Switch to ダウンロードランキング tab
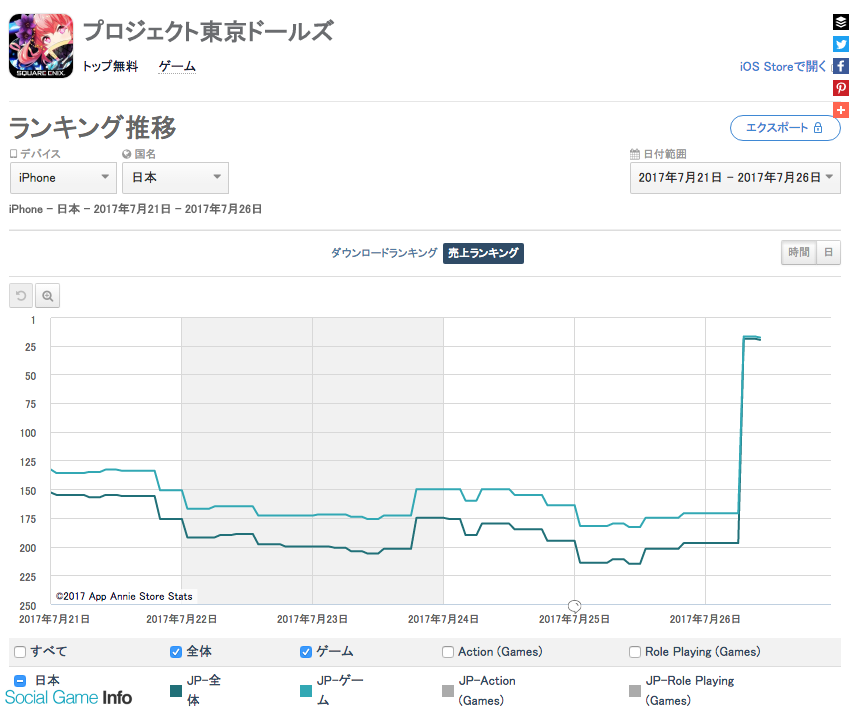Image resolution: width=852 pixels, height=710 pixels. [x=384, y=253]
